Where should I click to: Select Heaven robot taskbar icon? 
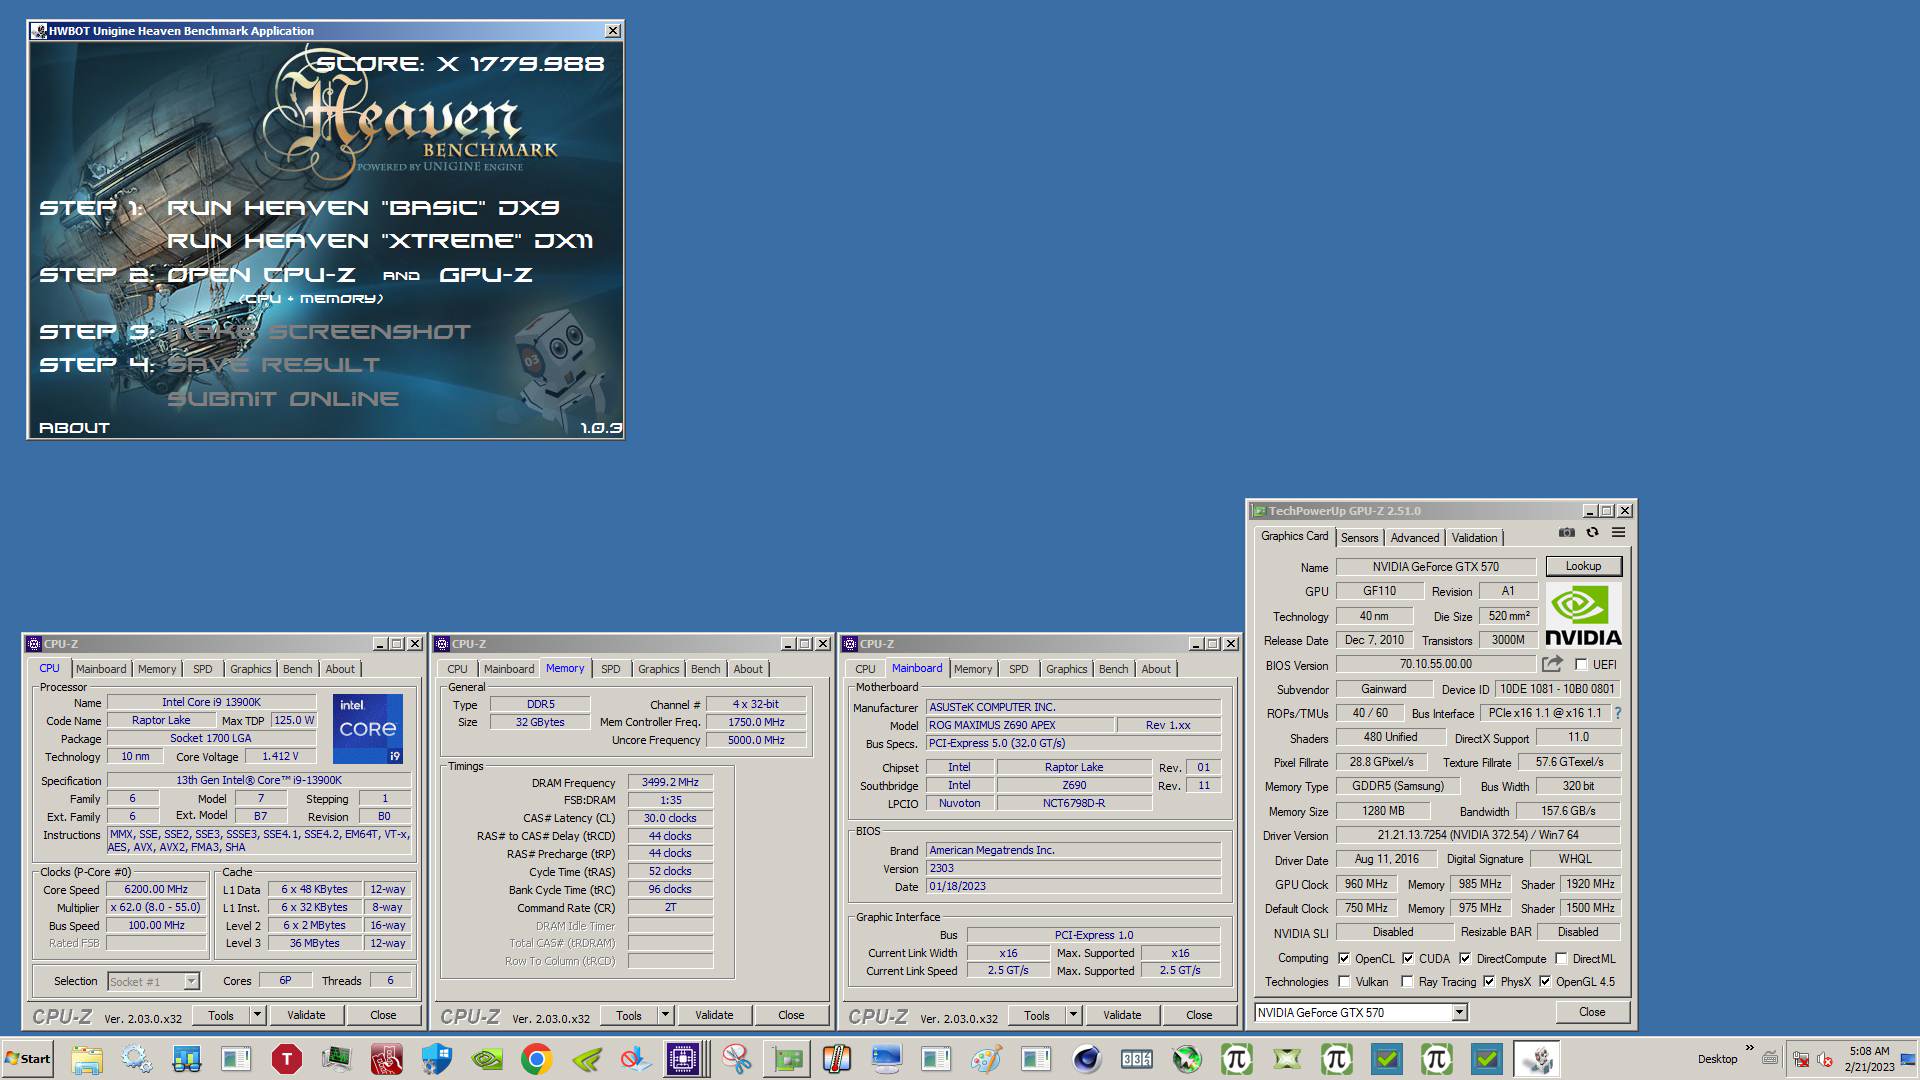pyautogui.click(x=1536, y=1059)
